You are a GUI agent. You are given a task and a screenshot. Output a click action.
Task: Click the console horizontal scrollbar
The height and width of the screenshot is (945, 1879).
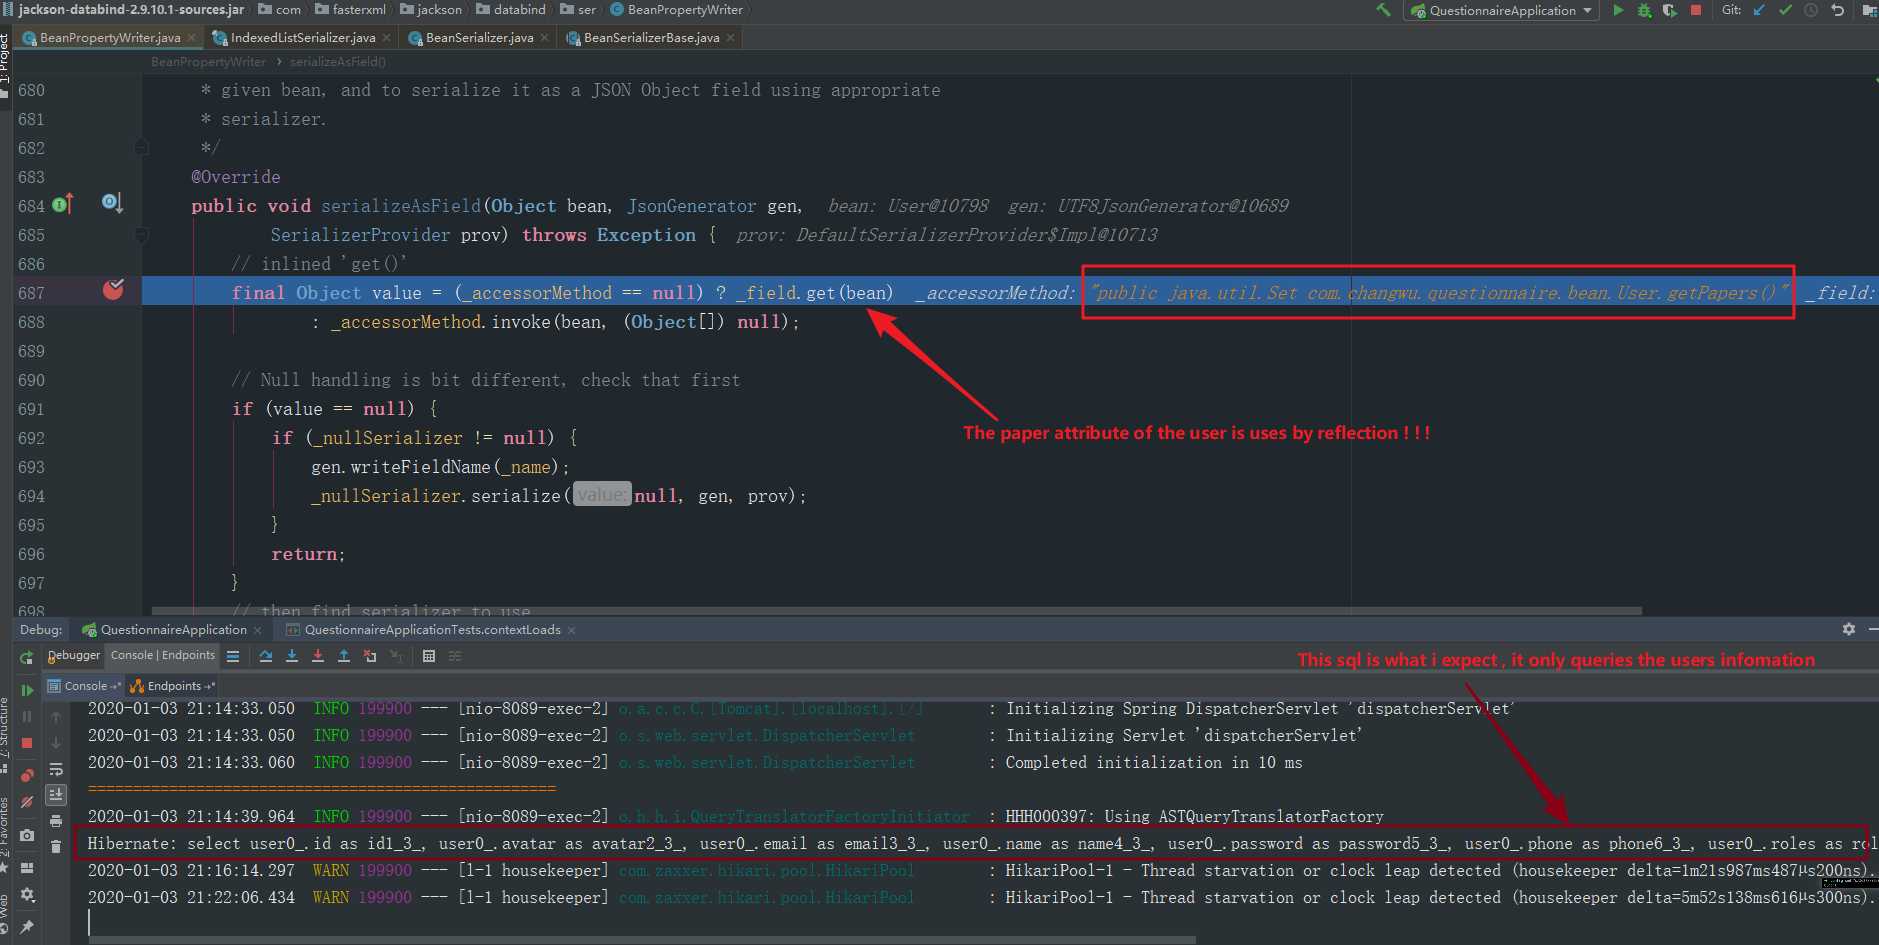(642, 940)
